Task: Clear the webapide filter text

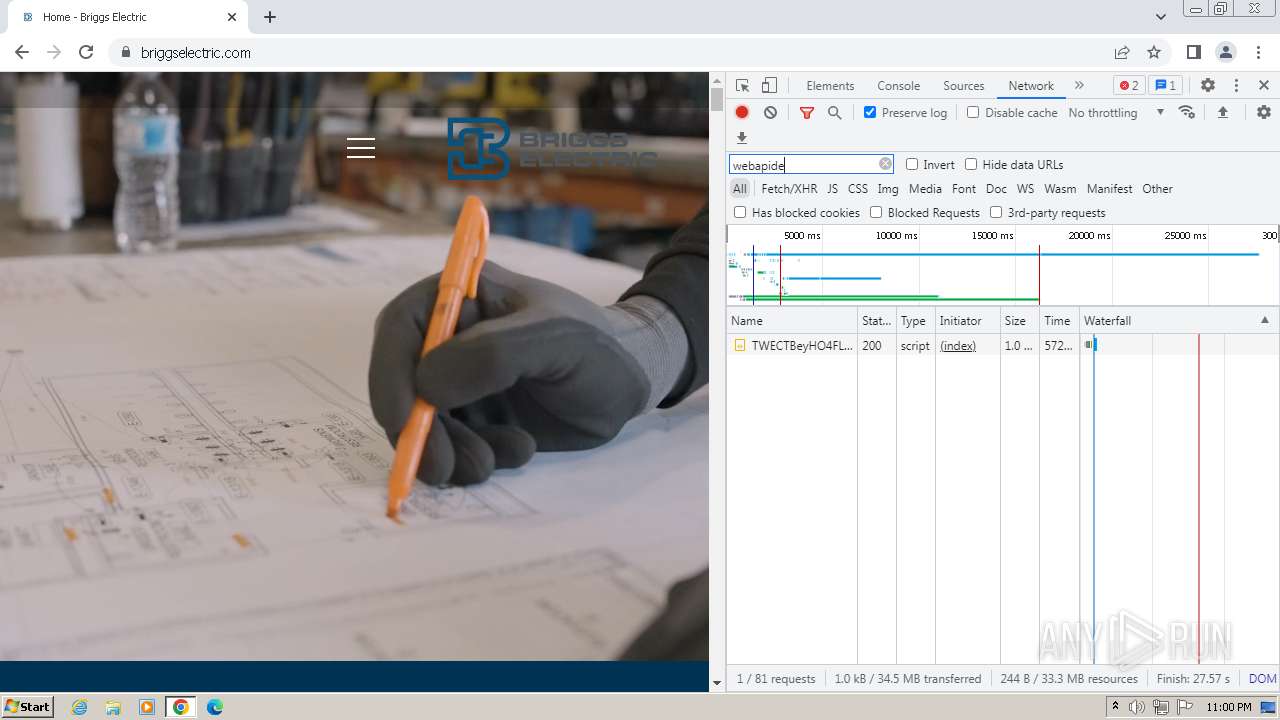Action: (x=885, y=164)
